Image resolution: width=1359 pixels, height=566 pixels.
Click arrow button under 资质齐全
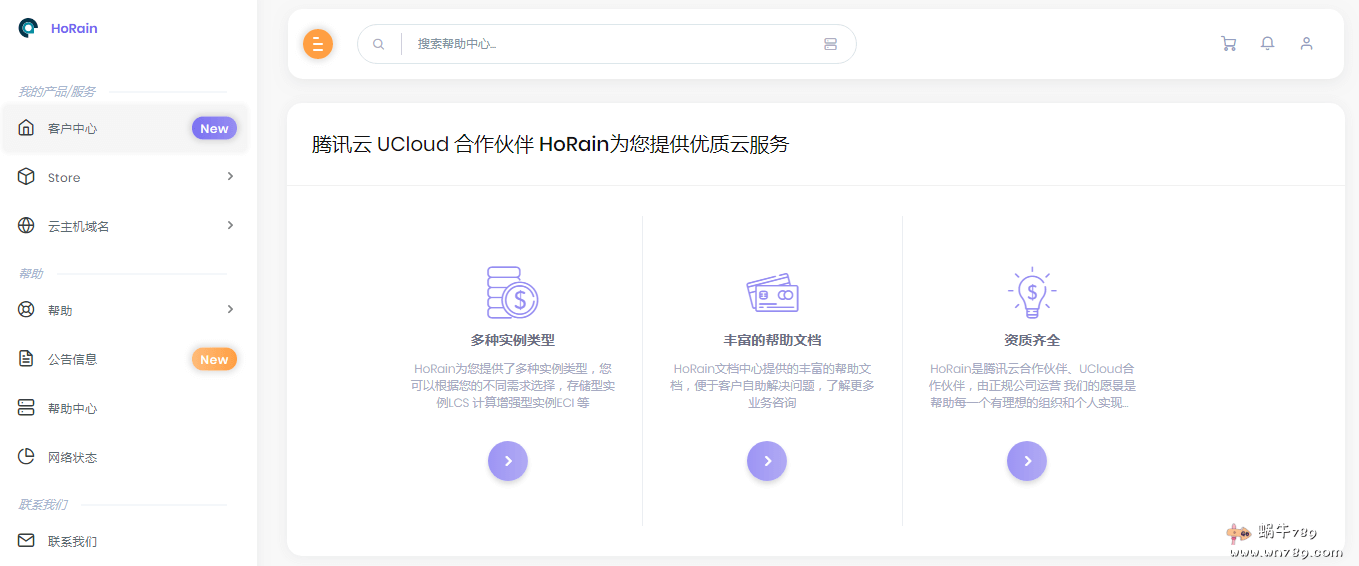[1027, 461]
